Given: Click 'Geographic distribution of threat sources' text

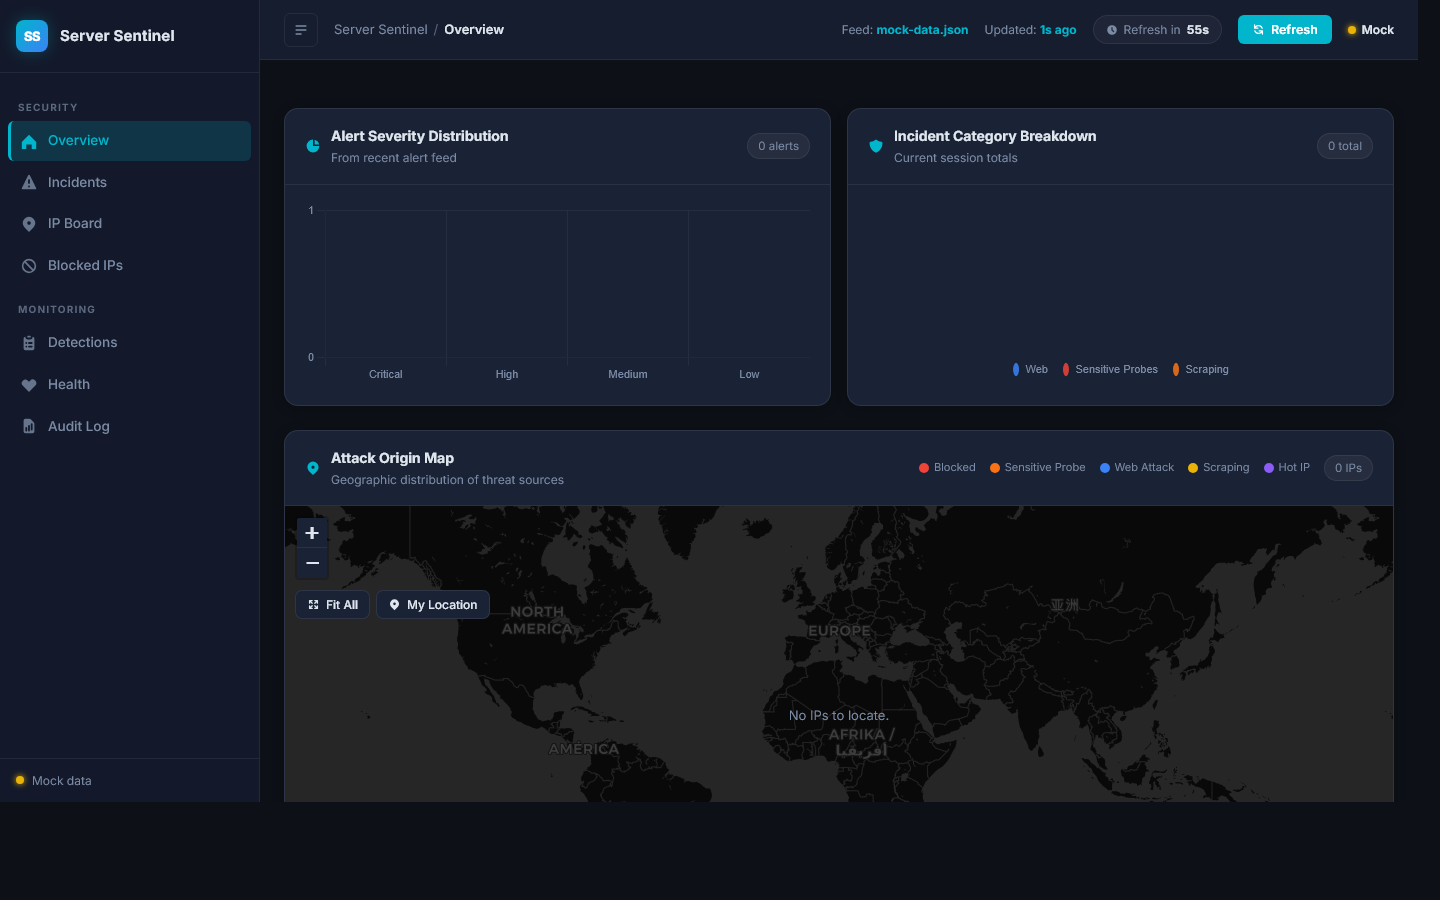Looking at the screenshot, I should pos(447,480).
